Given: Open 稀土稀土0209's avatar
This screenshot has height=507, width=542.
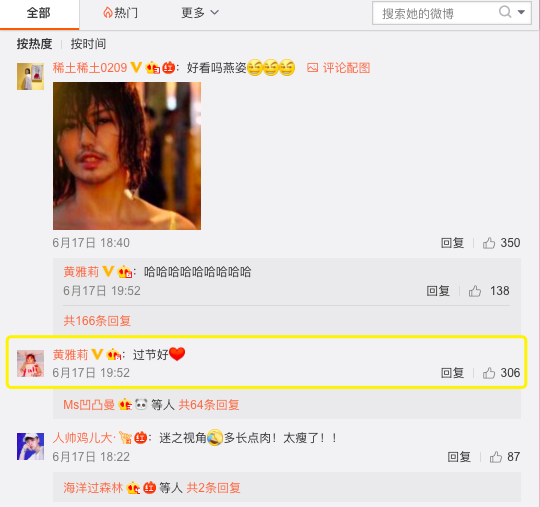Looking at the screenshot, I should 30,76.
